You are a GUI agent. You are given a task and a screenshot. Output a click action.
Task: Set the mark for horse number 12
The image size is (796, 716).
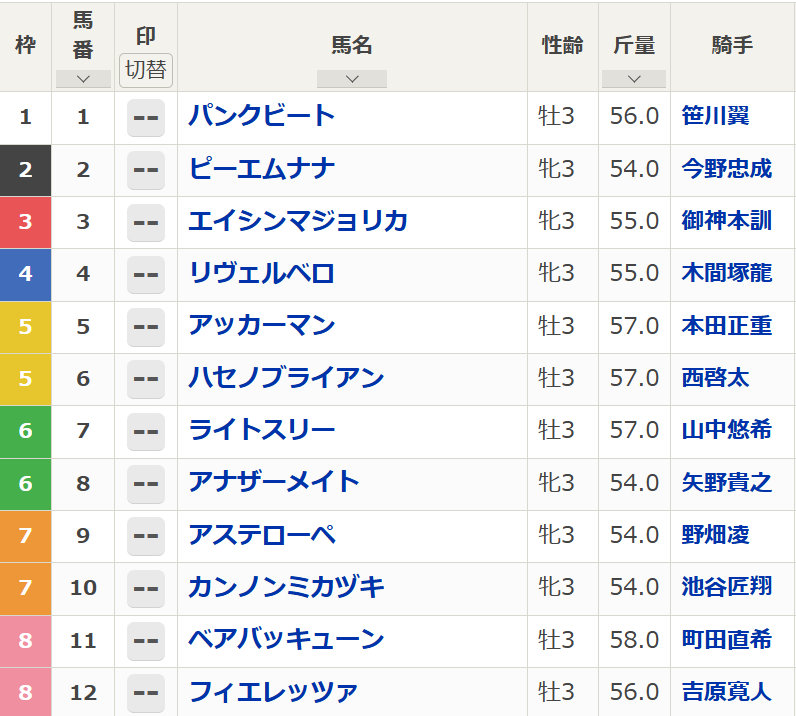point(146,693)
